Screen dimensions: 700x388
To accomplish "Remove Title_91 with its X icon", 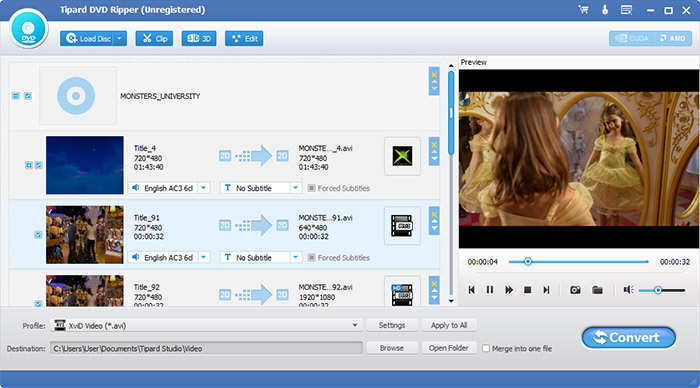I will [x=434, y=214].
